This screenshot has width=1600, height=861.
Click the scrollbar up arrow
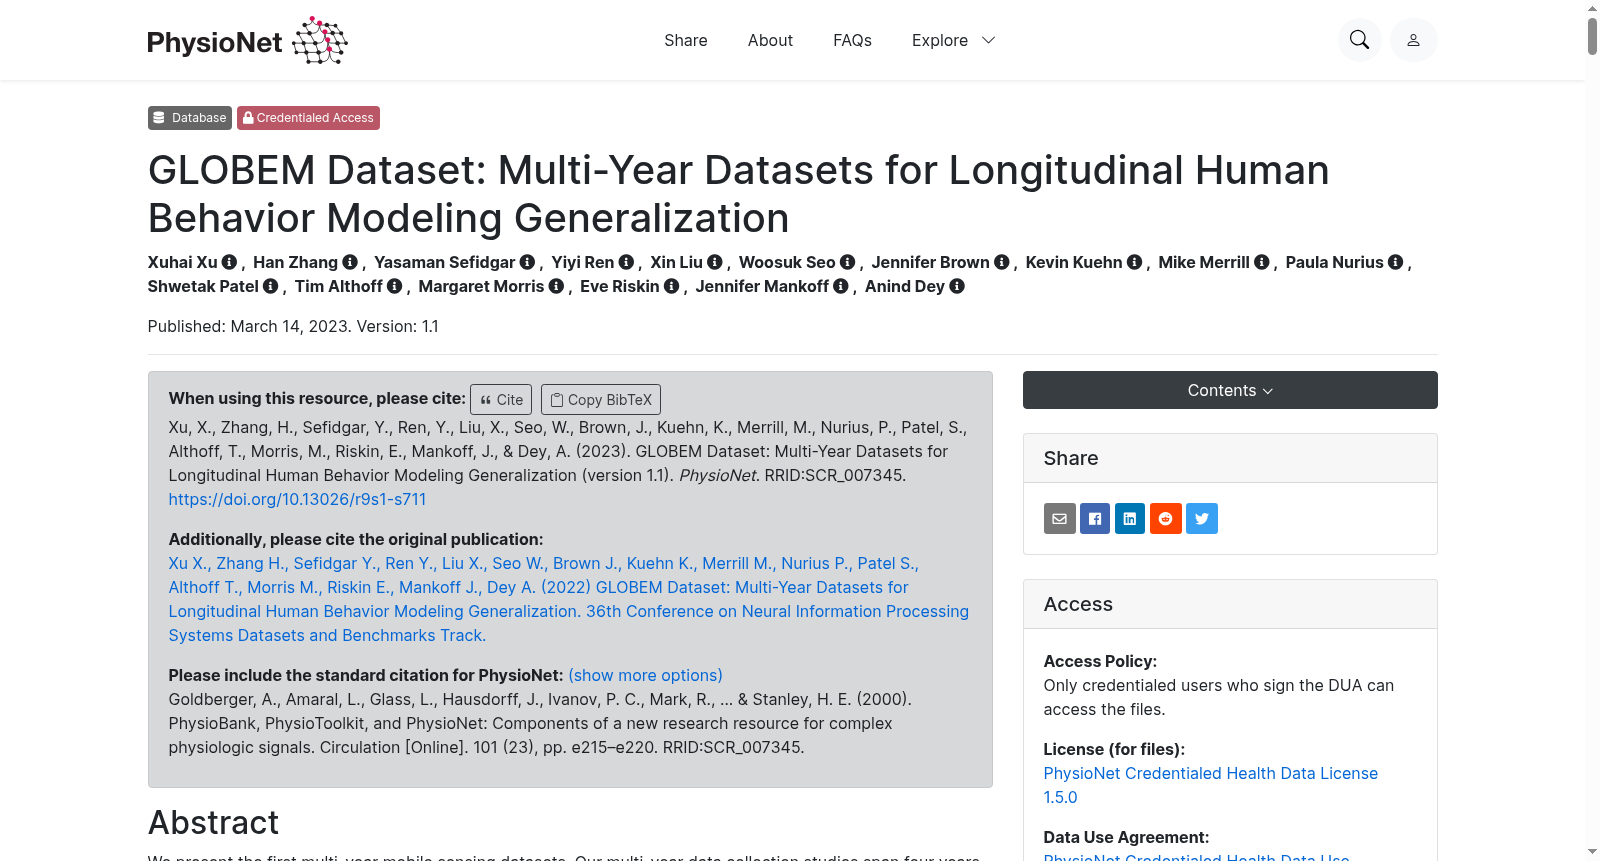point(1592,7)
